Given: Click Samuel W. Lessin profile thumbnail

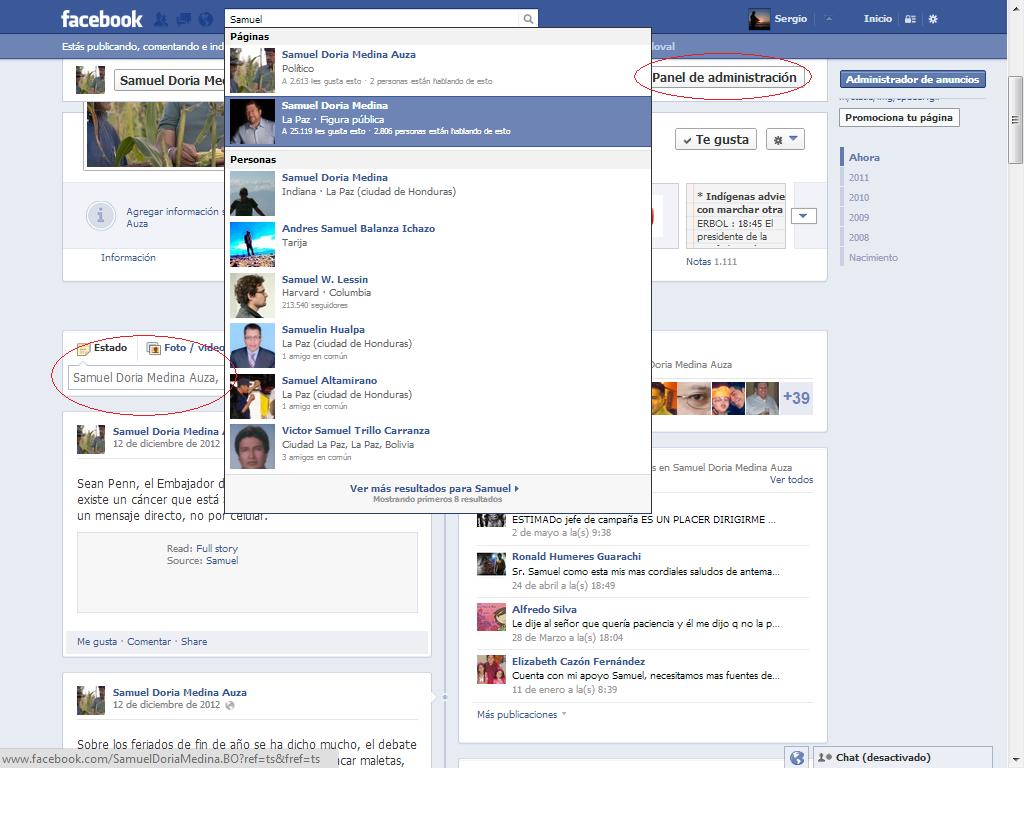Looking at the screenshot, I should coord(252,295).
